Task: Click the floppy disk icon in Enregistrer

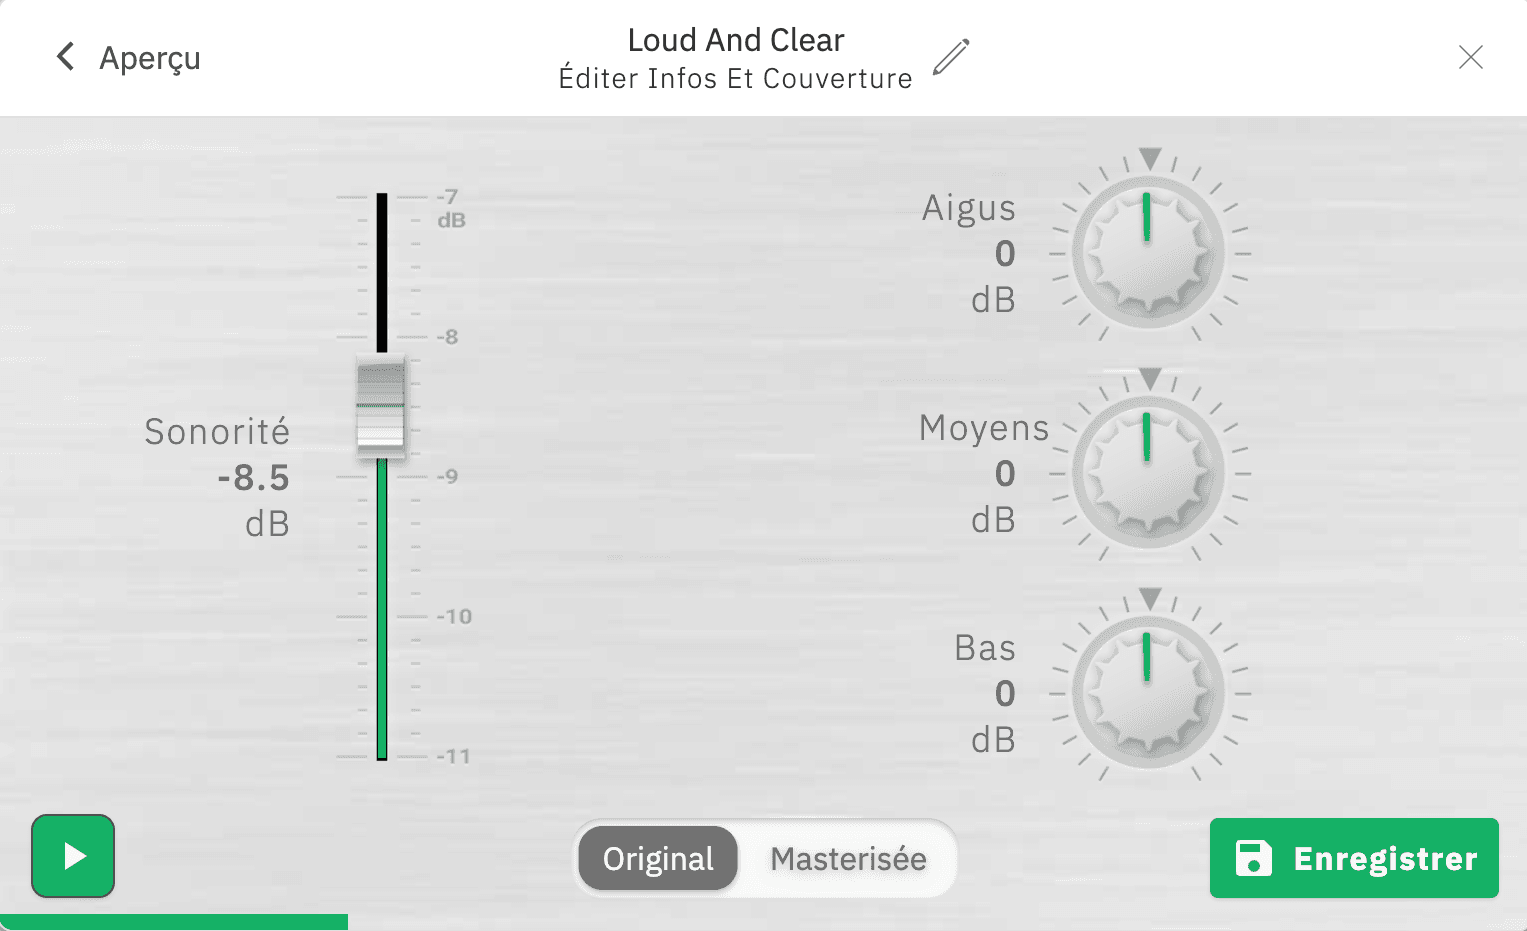Action: (1253, 858)
